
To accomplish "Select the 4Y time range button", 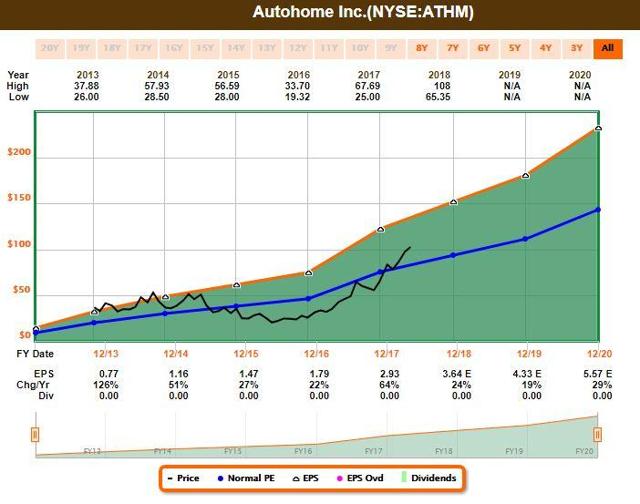I will pyautogui.click(x=546, y=49).
